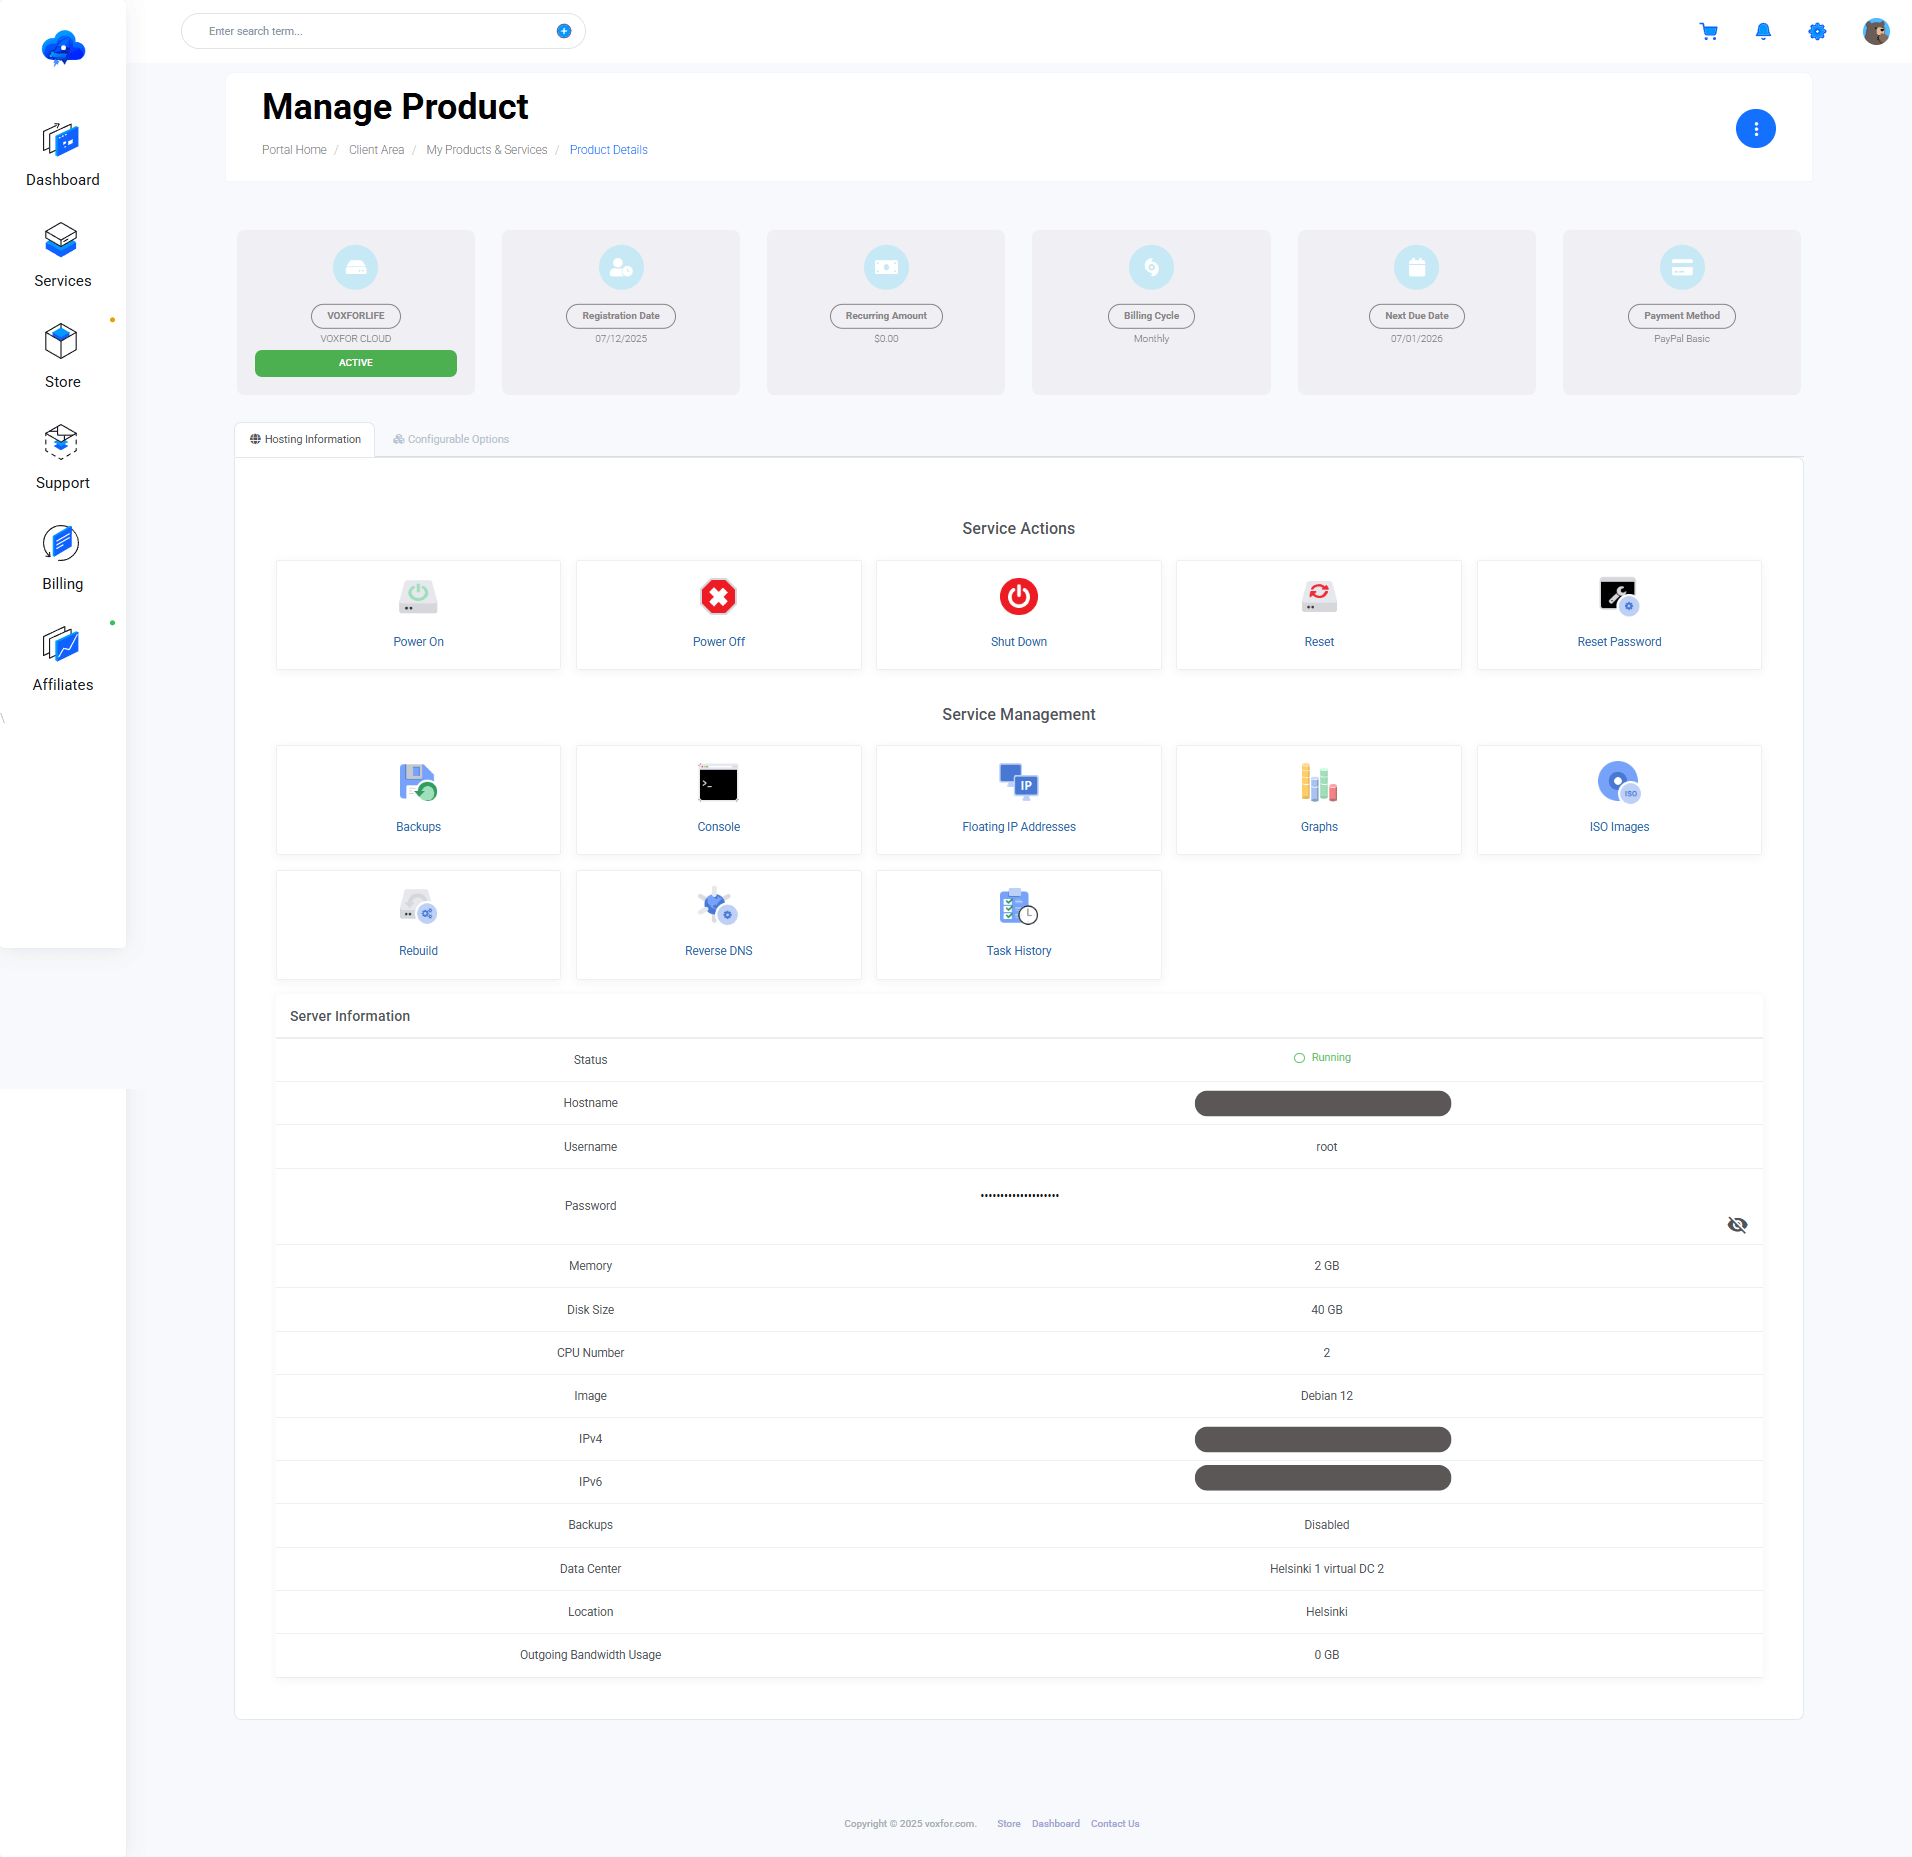This screenshot has width=1912, height=1857.
Task: Open the server Console
Action: [x=718, y=799]
